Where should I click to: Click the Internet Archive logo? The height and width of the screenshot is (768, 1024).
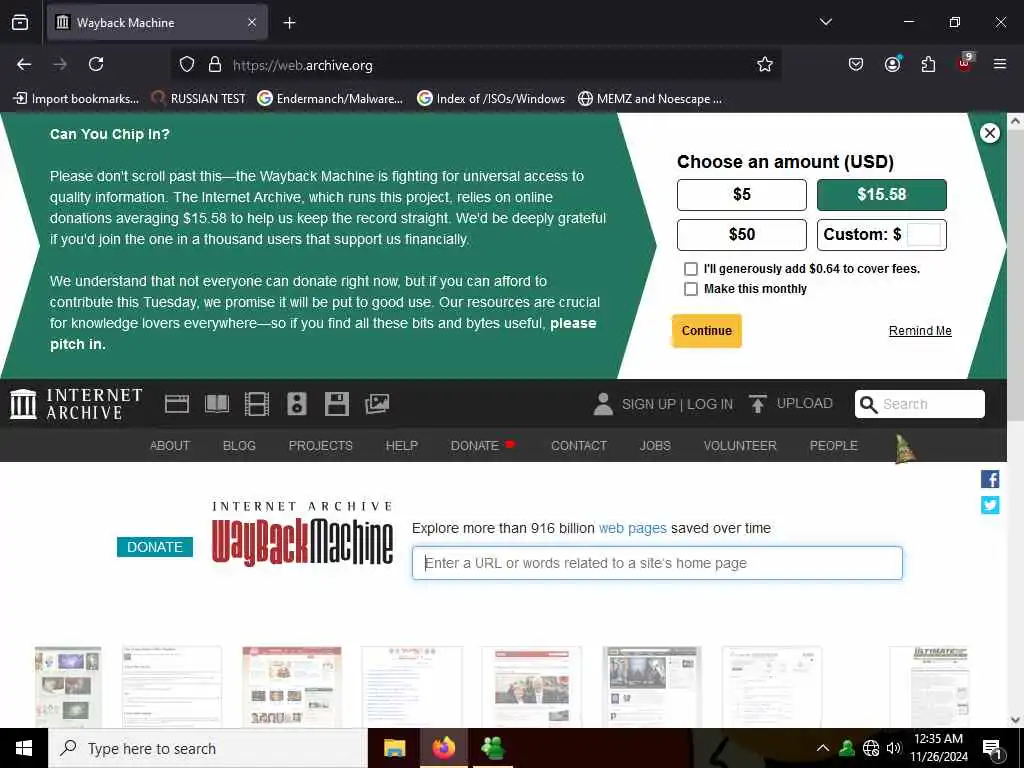(x=76, y=404)
